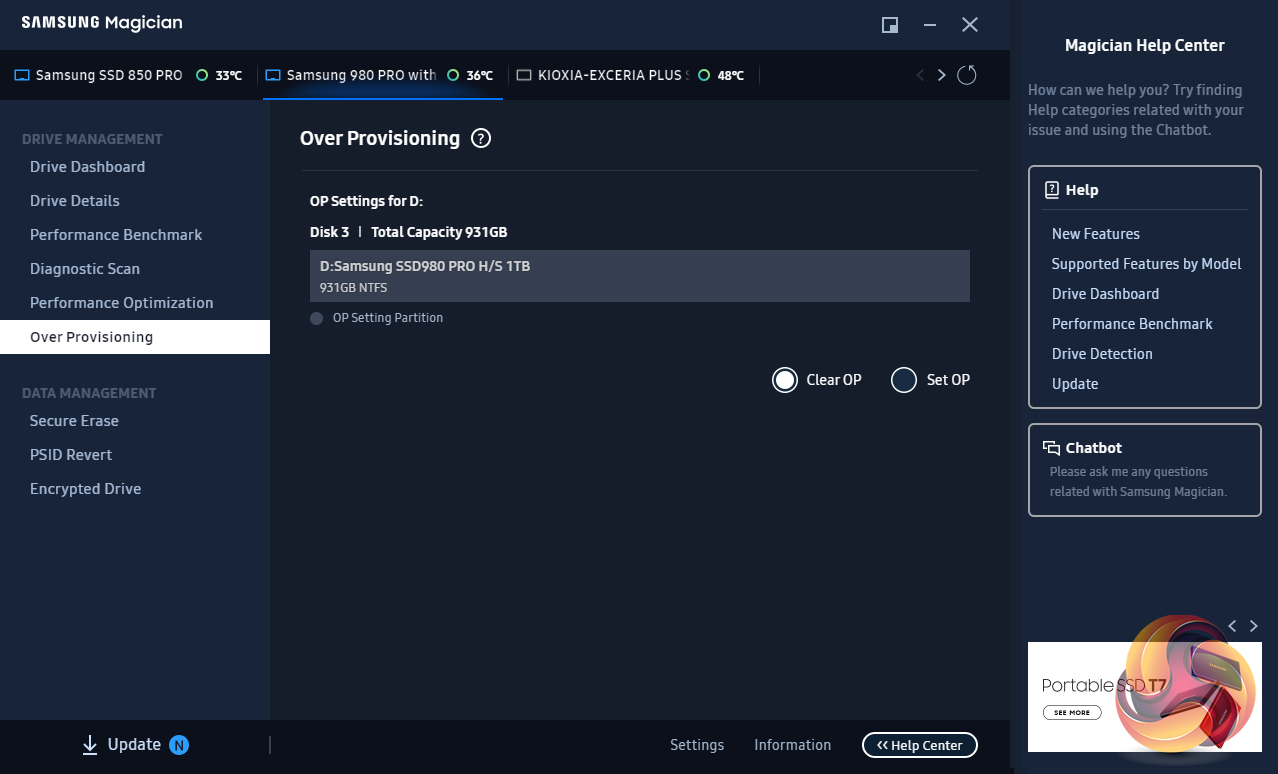Switch to Samsung 980 PRO tab
Screen dimensions: 1278x774
coord(383,75)
